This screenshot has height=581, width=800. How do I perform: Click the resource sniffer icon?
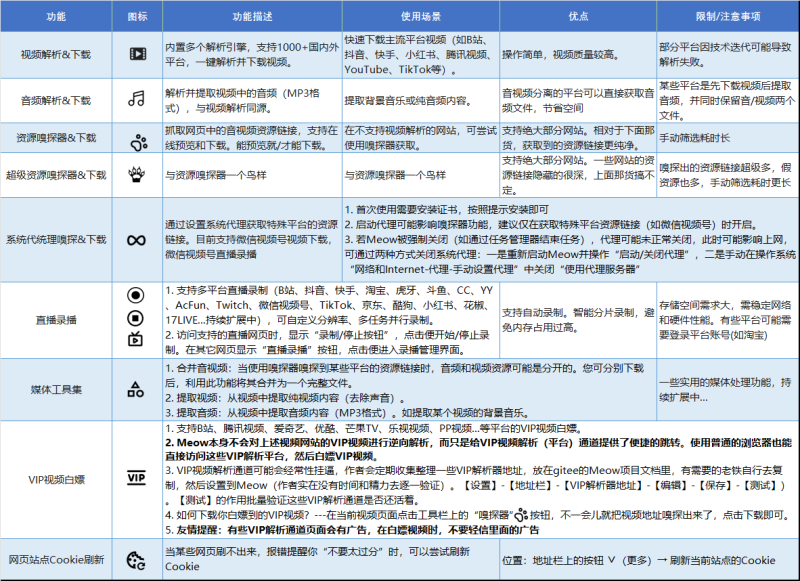[x=135, y=142]
